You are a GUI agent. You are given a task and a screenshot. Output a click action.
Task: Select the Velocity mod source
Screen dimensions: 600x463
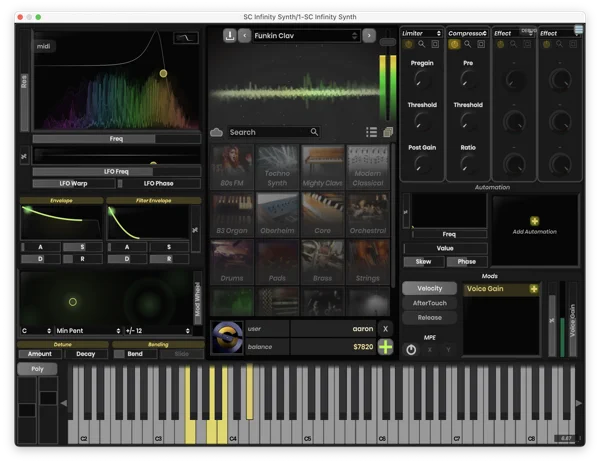point(429,289)
